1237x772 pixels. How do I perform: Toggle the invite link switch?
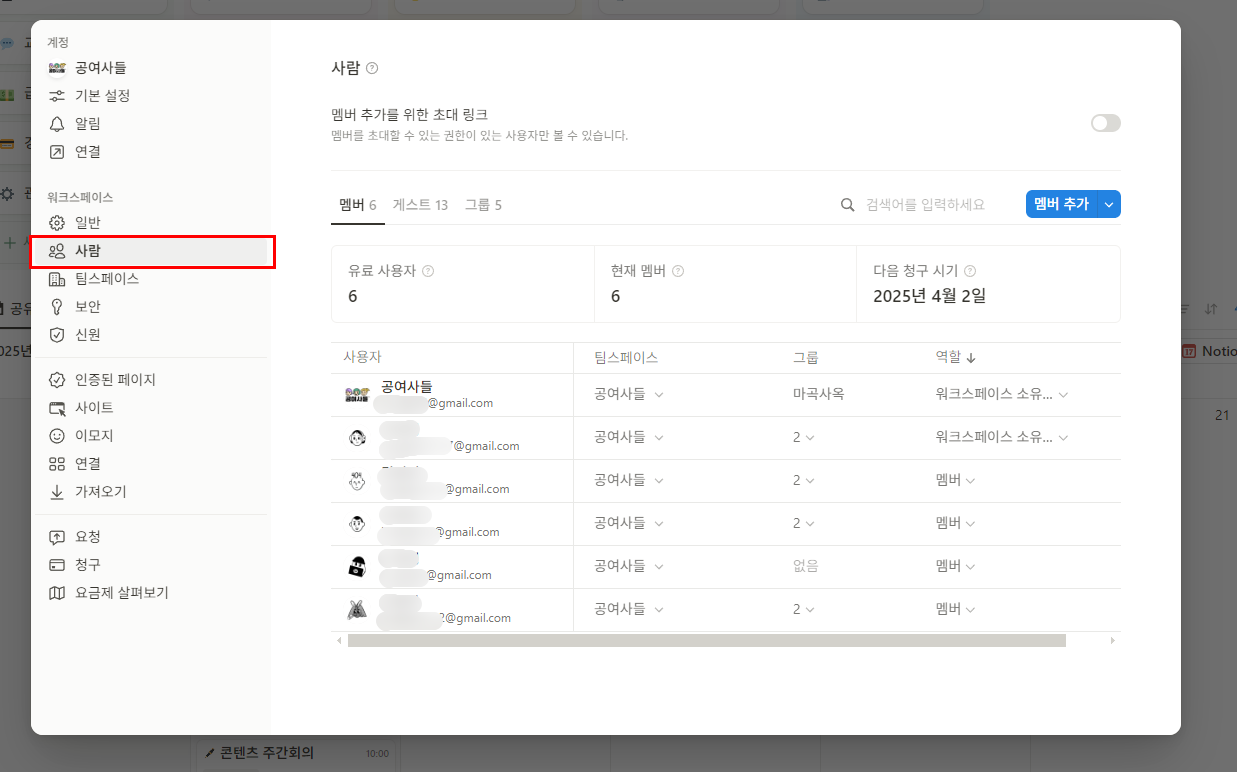click(x=1106, y=123)
